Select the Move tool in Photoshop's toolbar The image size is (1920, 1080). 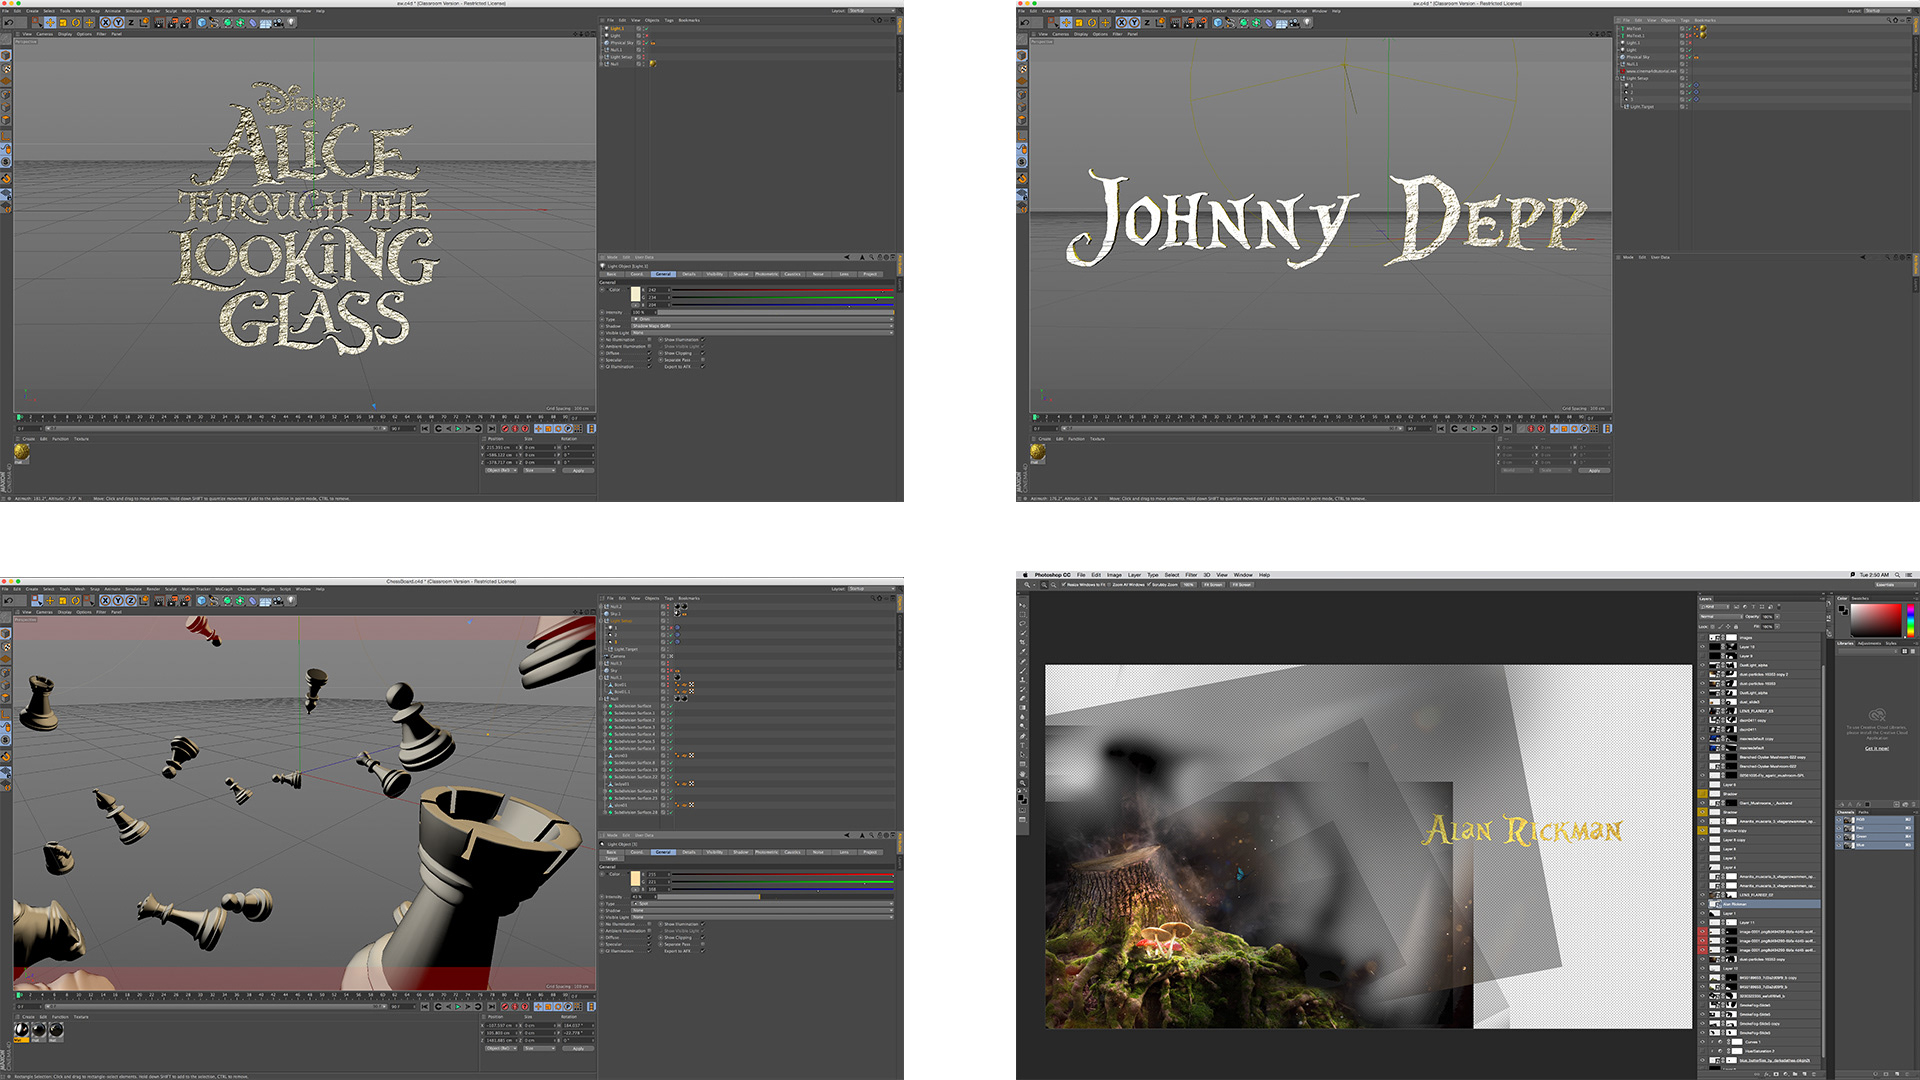1022,605
